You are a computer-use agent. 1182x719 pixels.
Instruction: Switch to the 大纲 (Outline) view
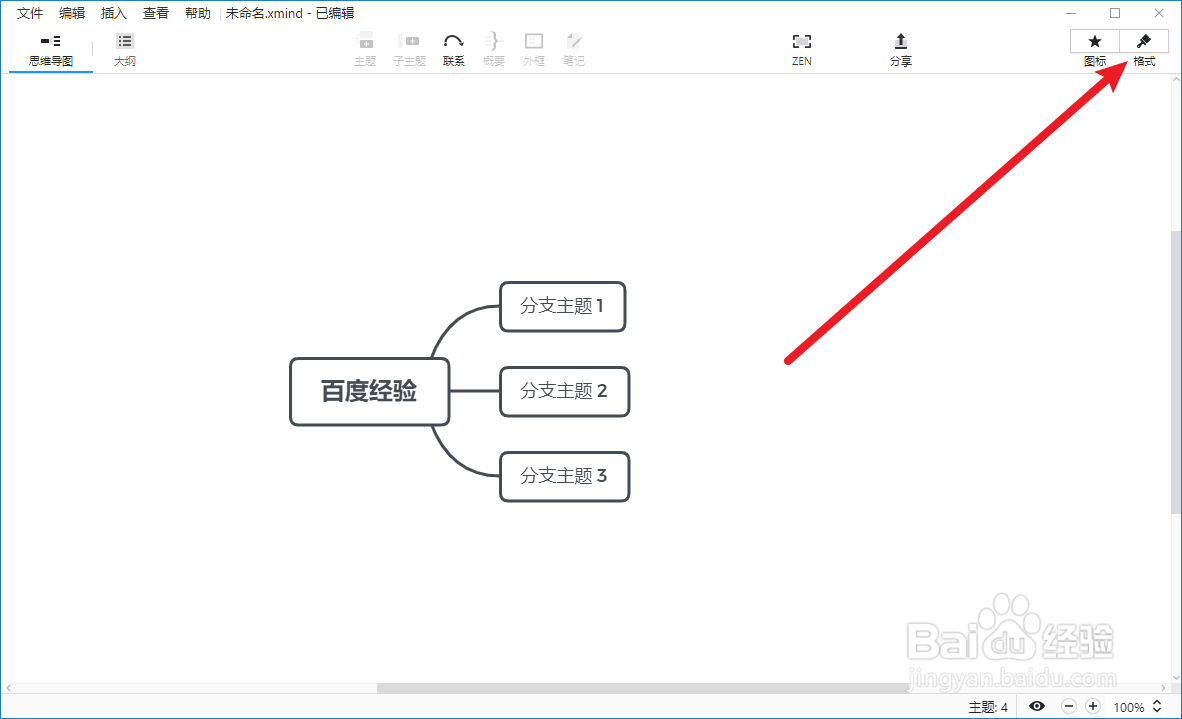124,47
